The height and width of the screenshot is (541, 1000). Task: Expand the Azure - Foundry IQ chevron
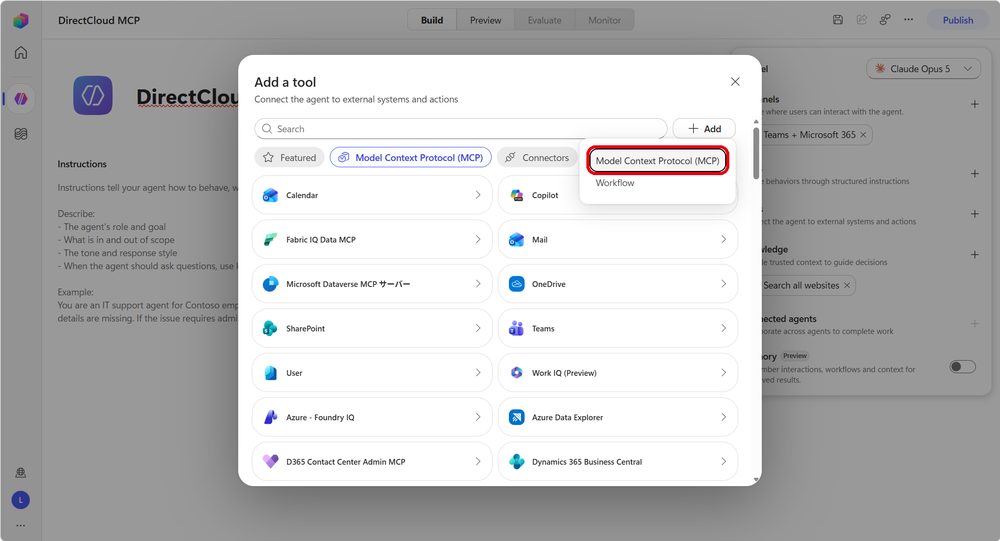click(x=478, y=417)
